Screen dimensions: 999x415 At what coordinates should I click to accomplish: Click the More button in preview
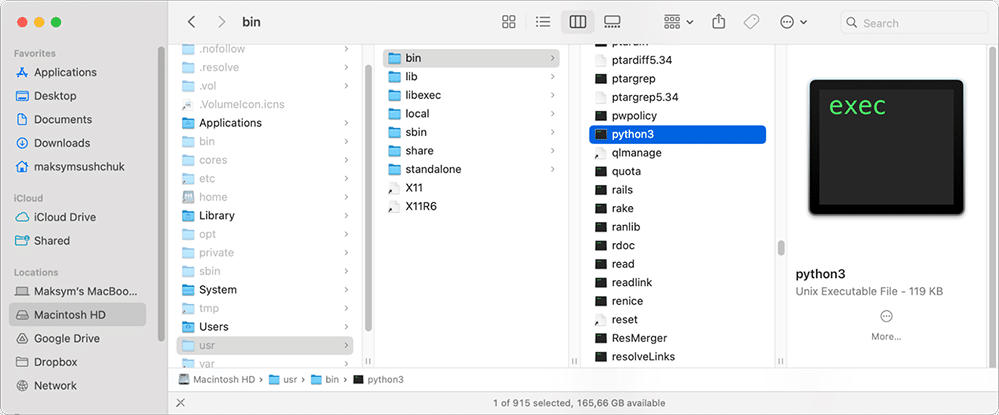886,324
